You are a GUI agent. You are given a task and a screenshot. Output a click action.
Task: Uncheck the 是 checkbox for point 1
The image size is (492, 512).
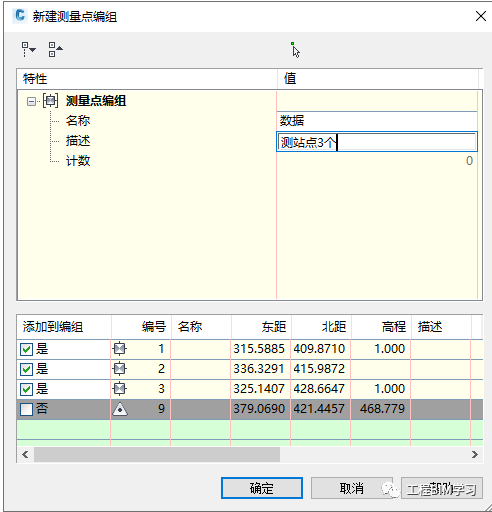pyautogui.click(x=26, y=349)
